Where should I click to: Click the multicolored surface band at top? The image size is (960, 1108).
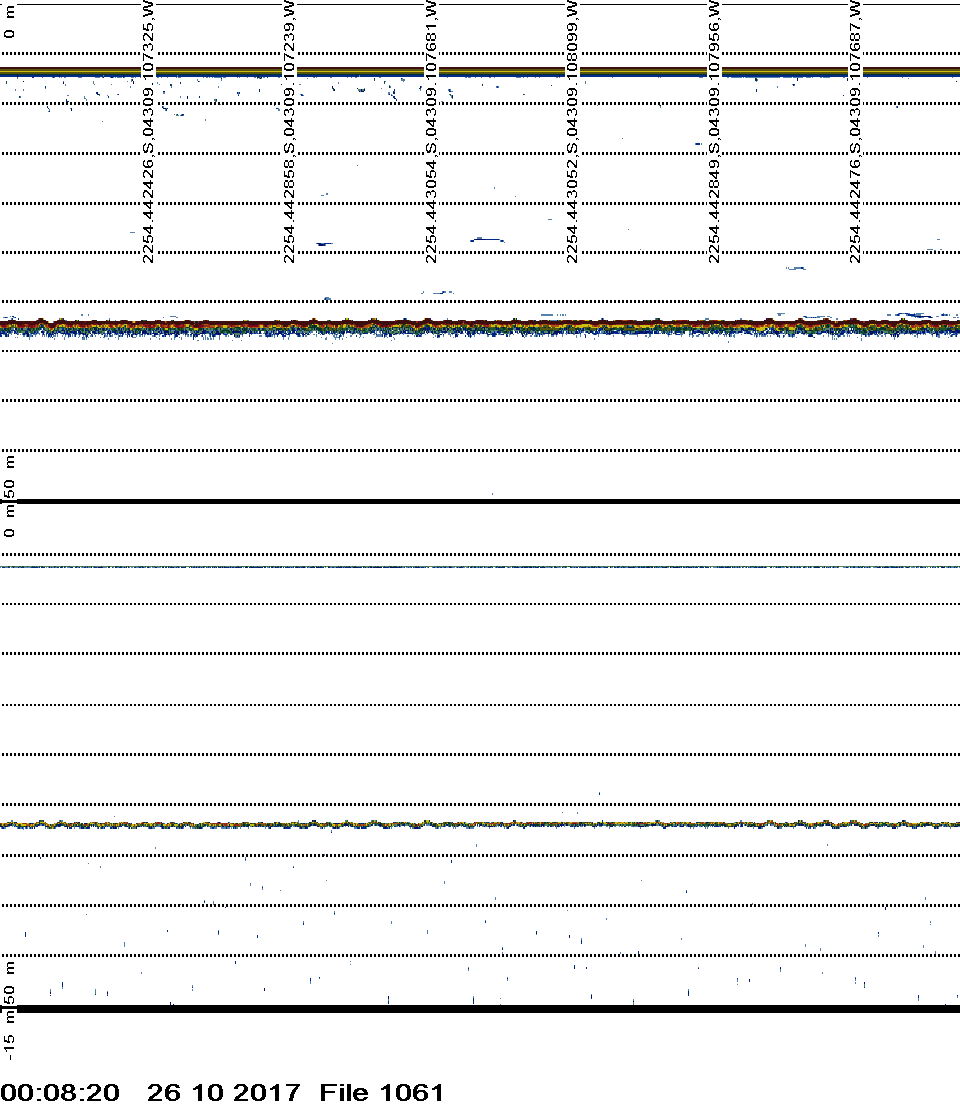click(x=480, y=71)
